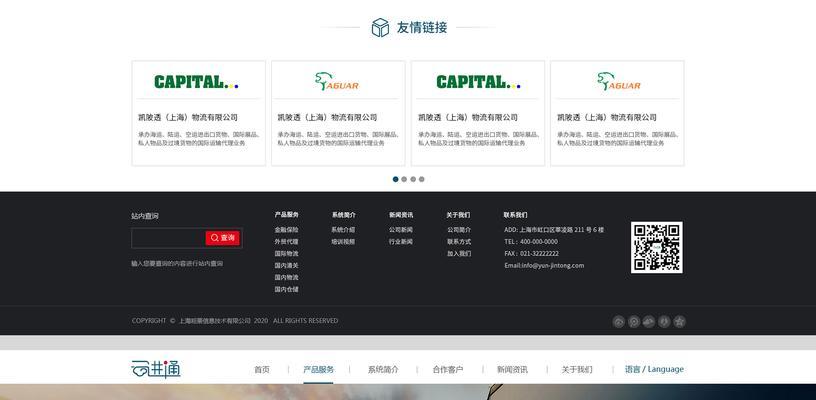Click the Email:info@yun-jintong.com text
Image resolution: width=816 pixels, height=400 pixels.
point(544,265)
